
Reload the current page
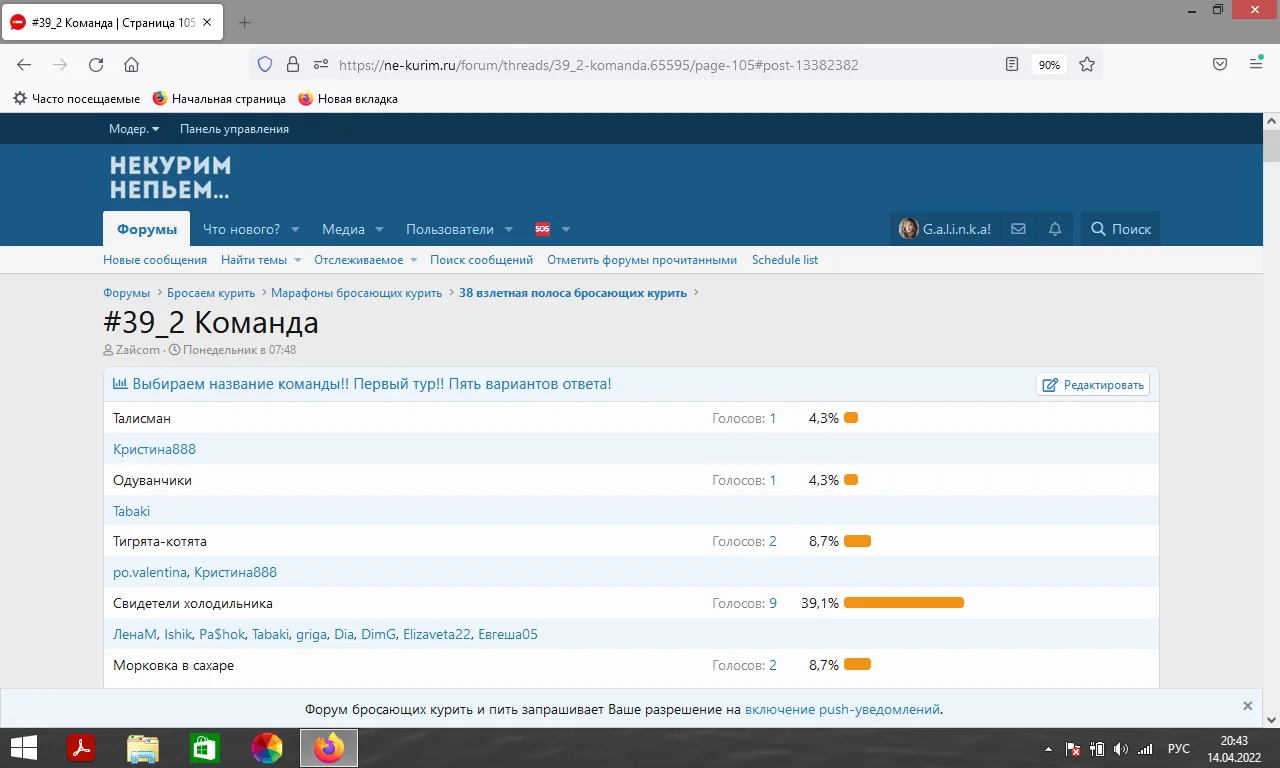96,65
